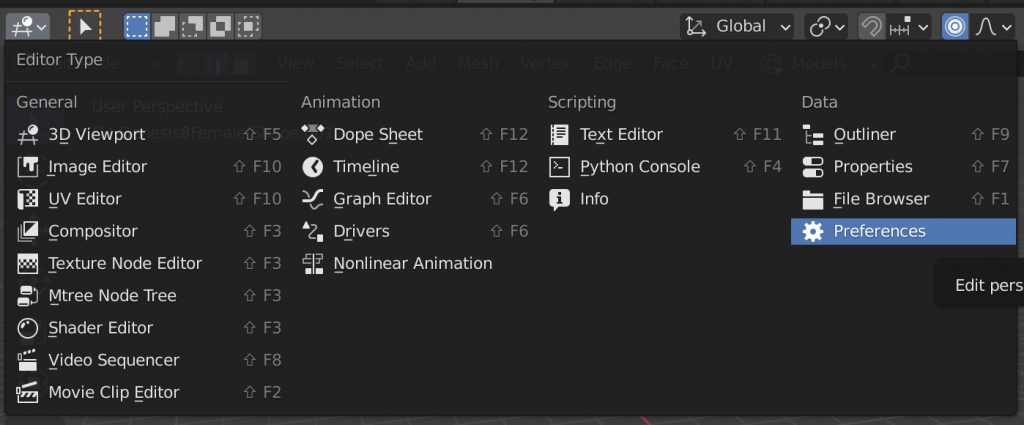This screenshot has width=1024, height=425.
Task: Click Outliner label text
Action: point(865,134)
